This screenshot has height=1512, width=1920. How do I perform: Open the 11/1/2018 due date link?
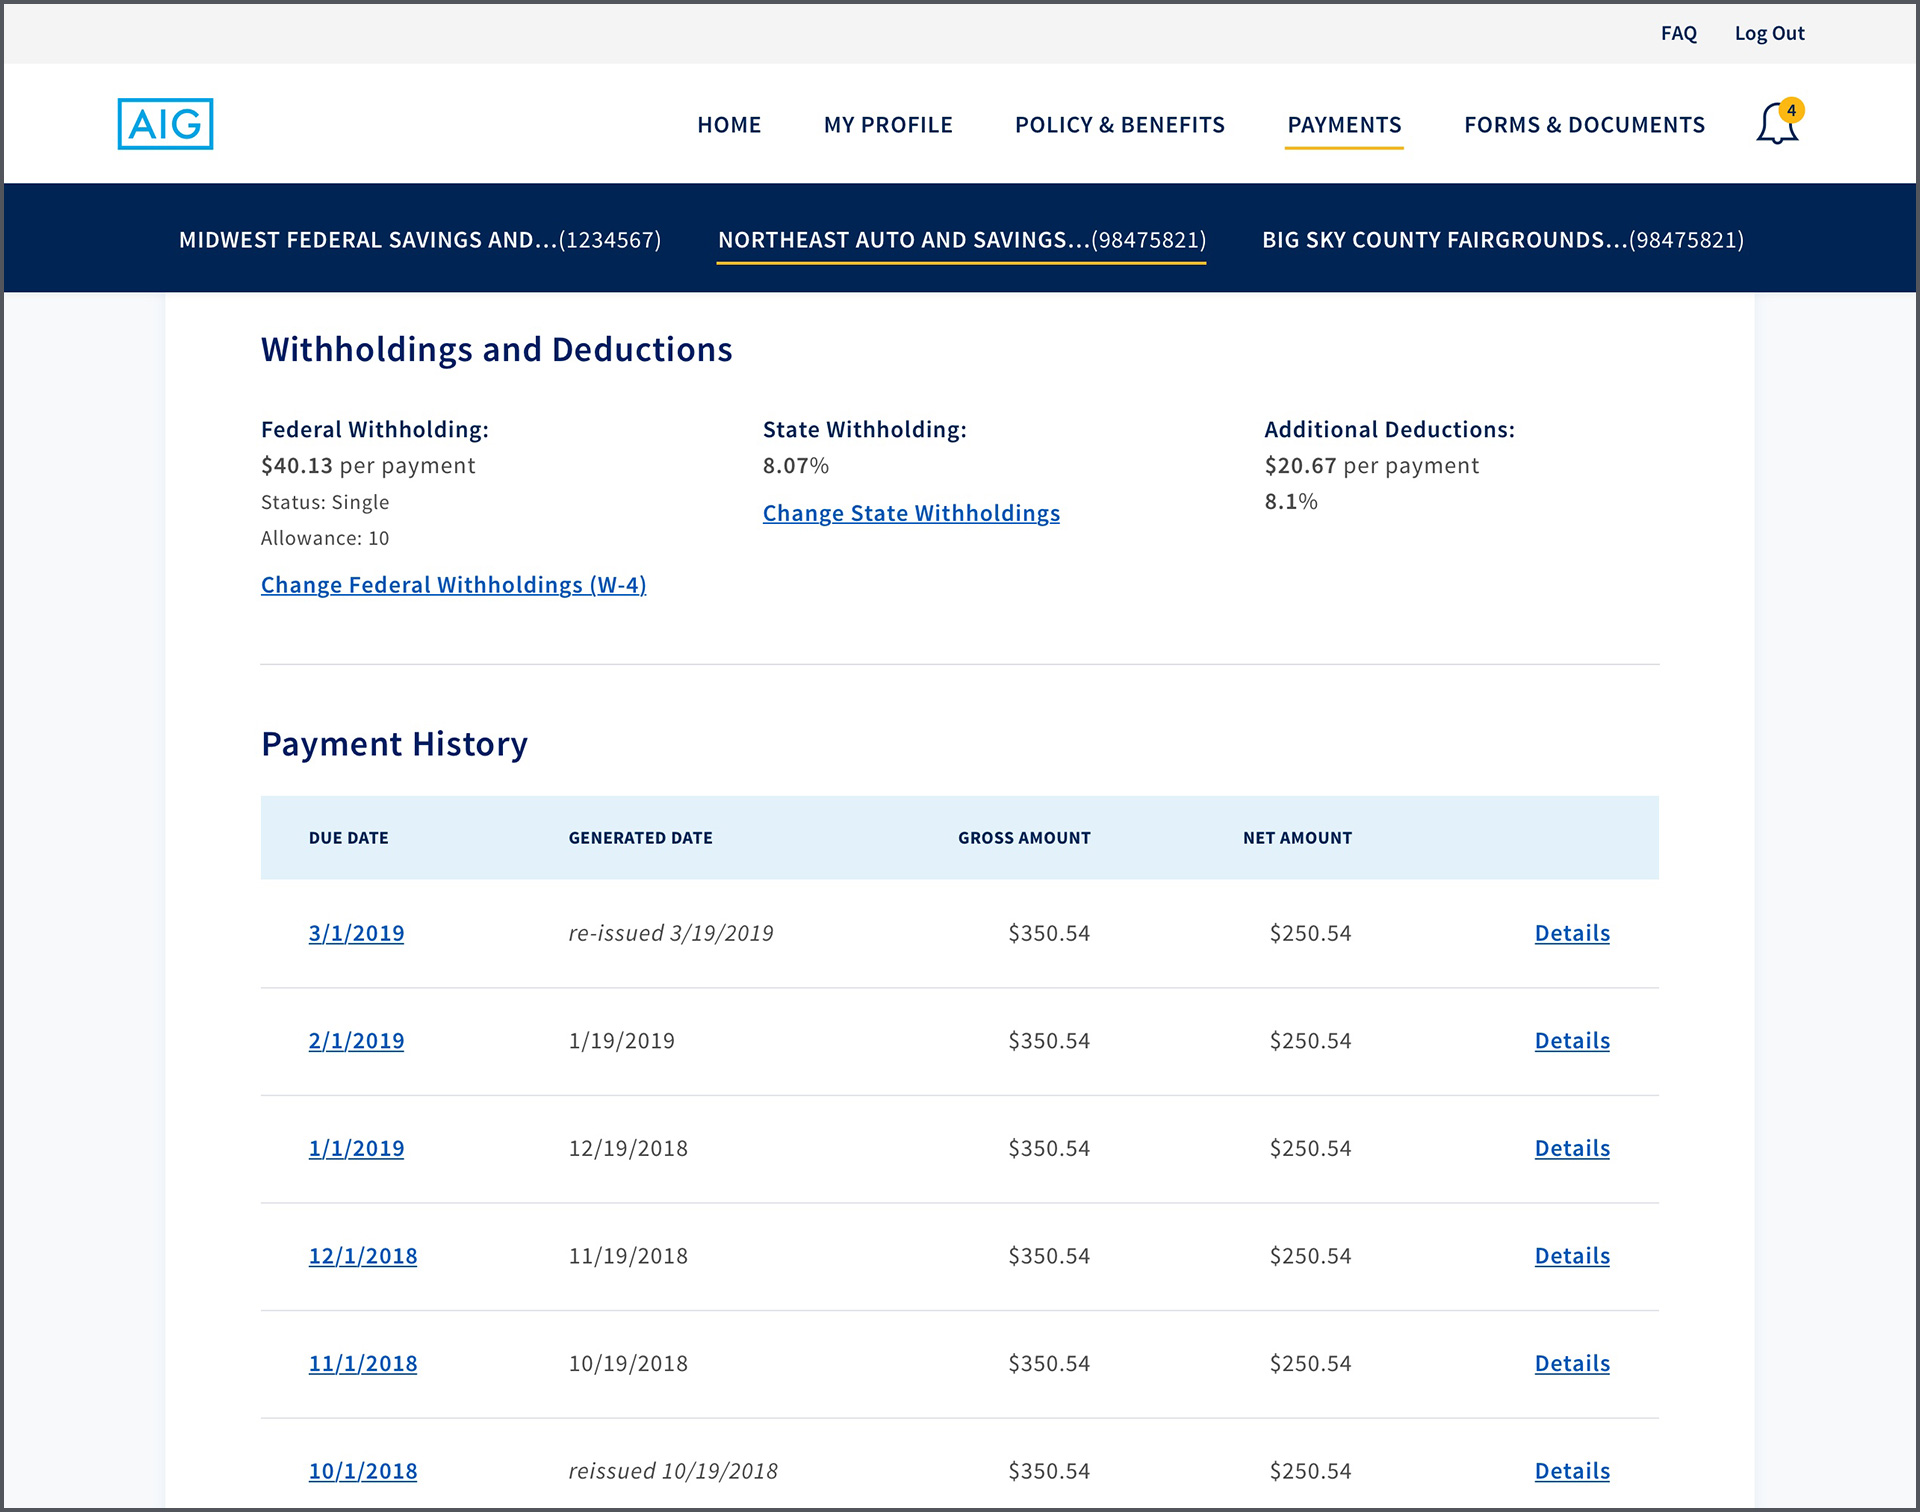pyautogui.click(x=363, y=1363)
